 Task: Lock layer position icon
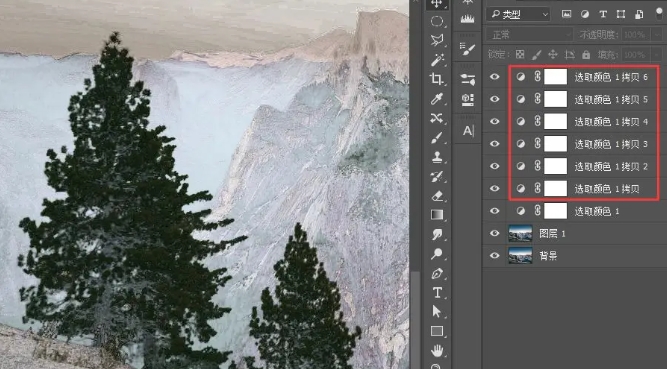pos(553,54)
